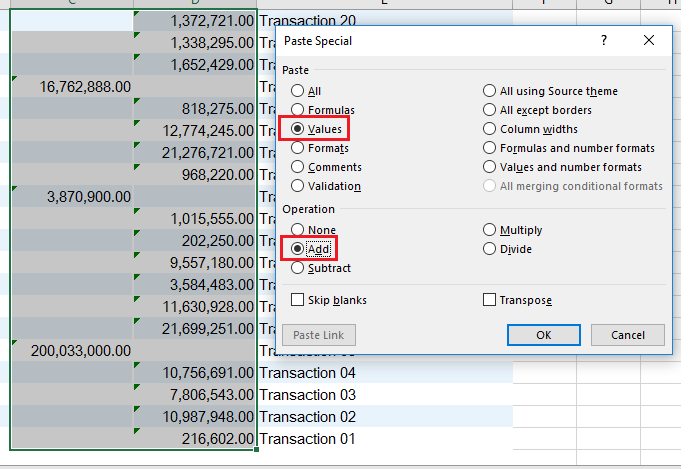Select the All paste radio option
Image resolution: width=700 pixels, height=469 pixels.
point(297,92)
